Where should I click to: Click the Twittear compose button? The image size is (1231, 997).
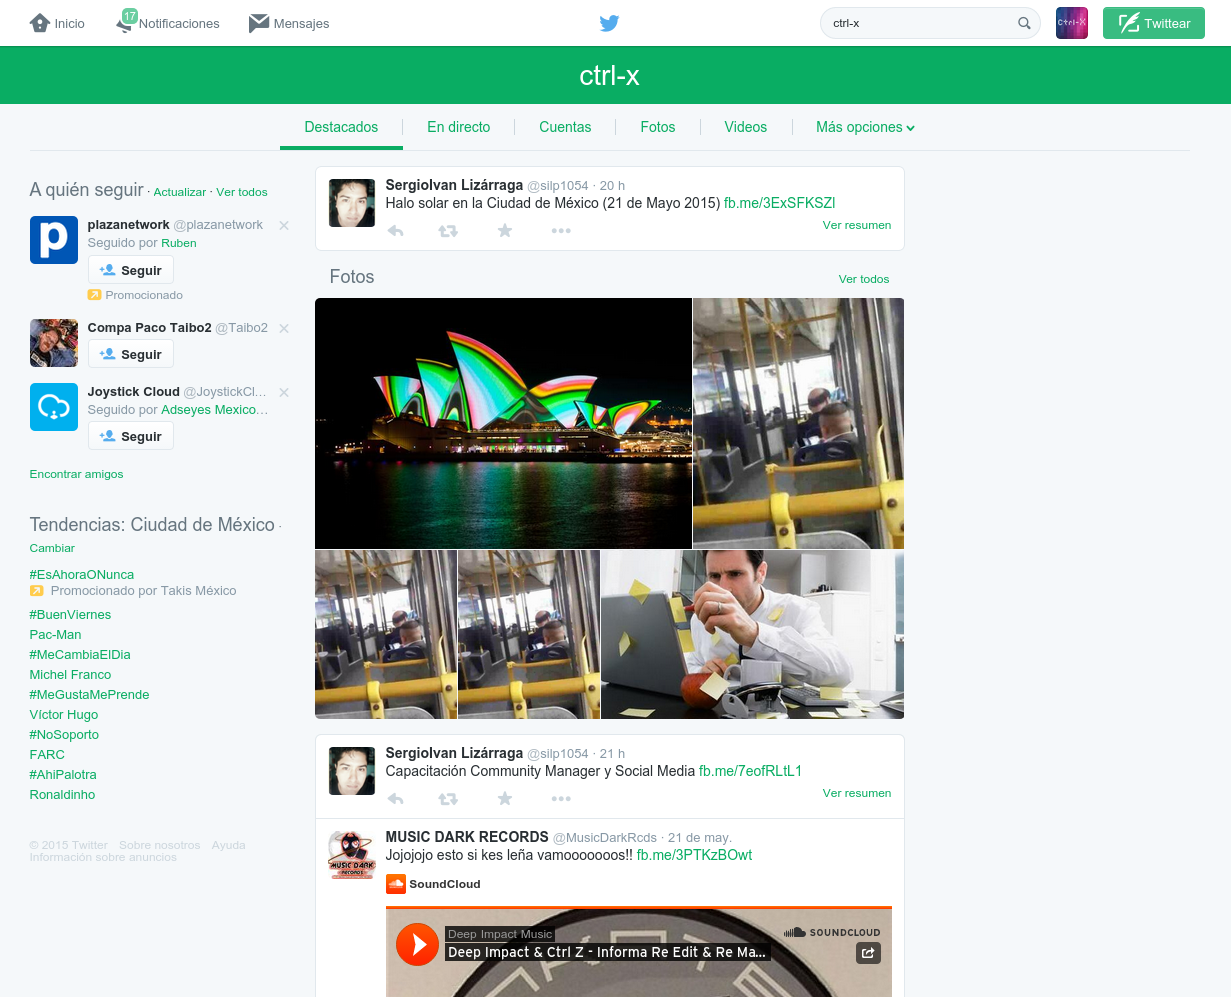click(x=1153, y=23)
